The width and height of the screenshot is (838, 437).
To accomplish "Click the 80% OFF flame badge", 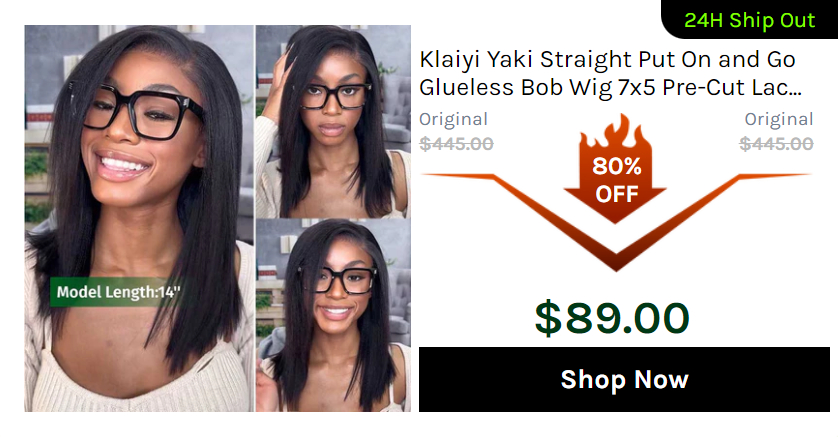I will coord(616,169).
